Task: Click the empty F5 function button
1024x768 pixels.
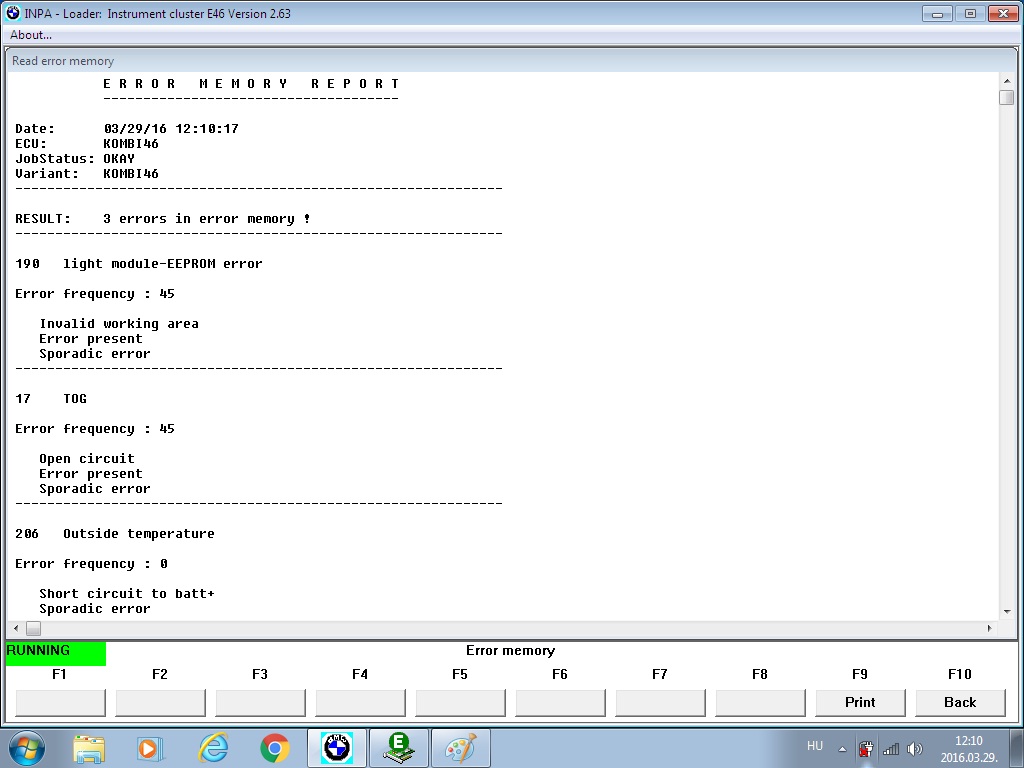Action: [460, 703]
